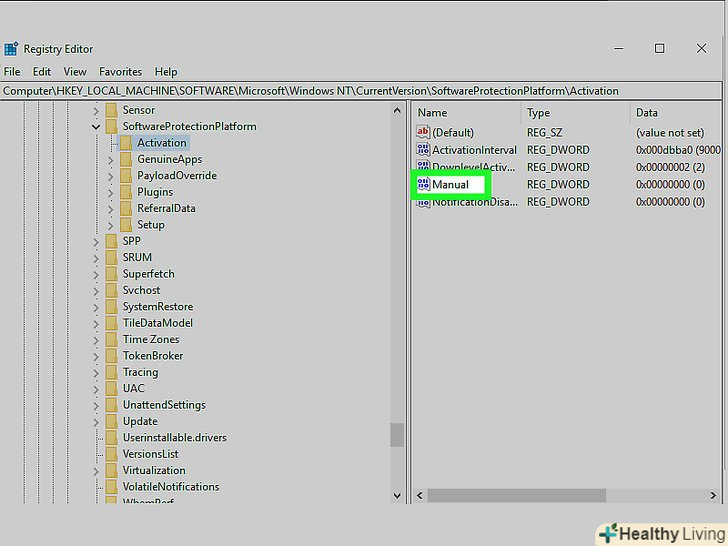Click the Manual DWORD value icon
728x546 pixels.
coord(423,184)
